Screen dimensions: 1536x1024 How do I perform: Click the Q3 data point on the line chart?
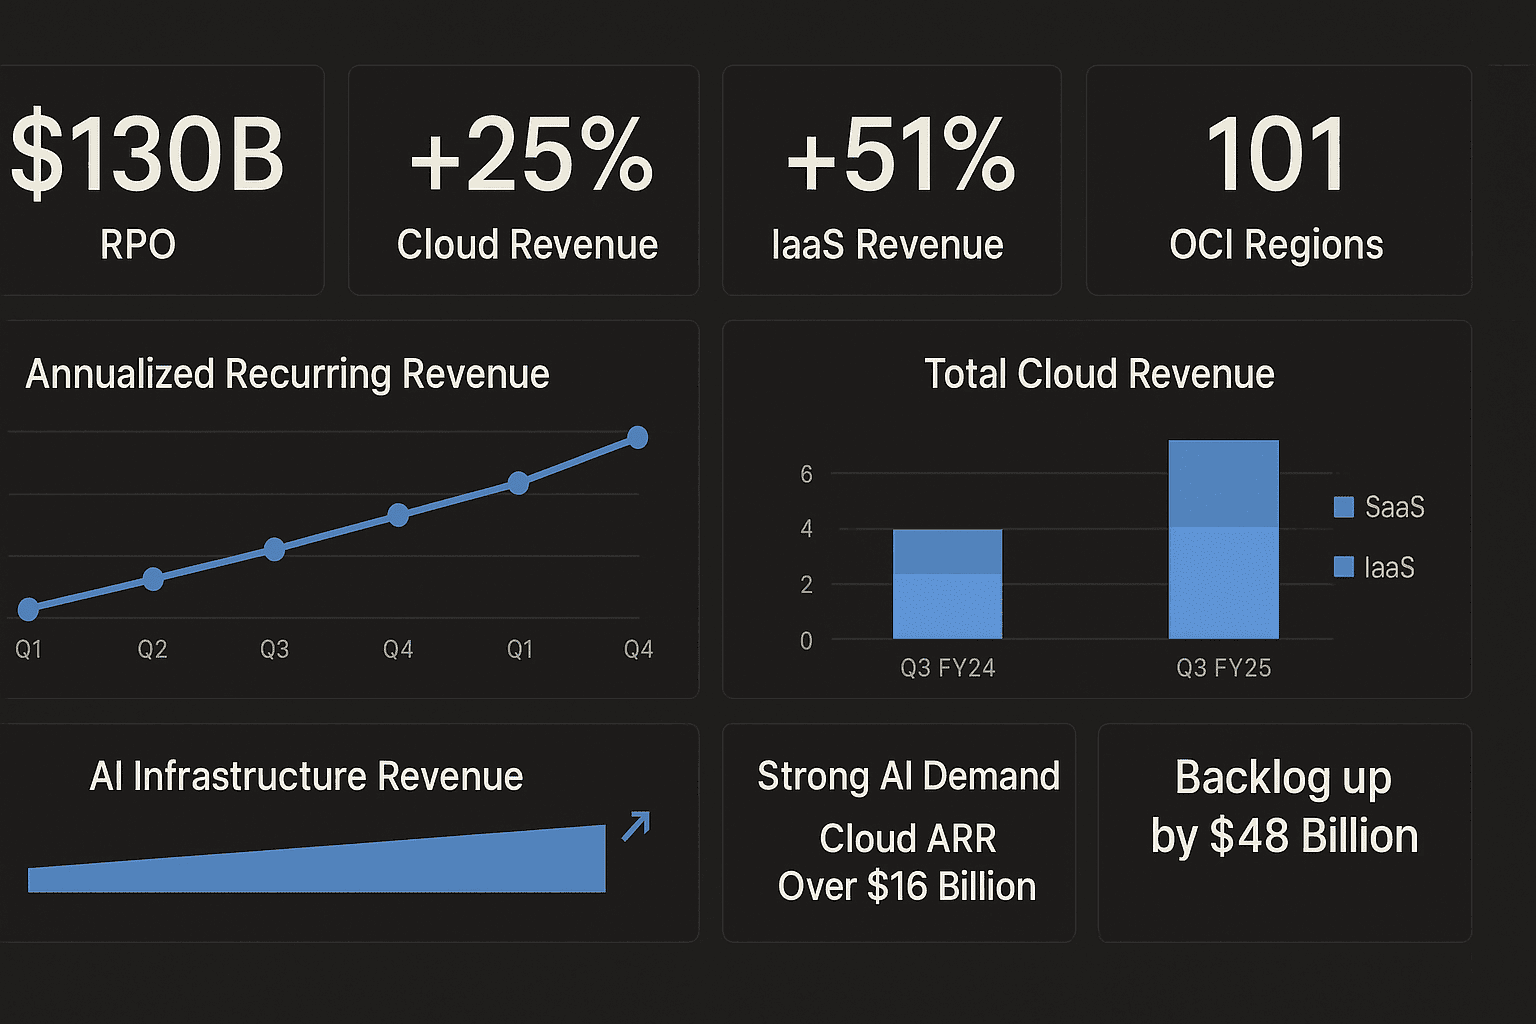point(275,549)
